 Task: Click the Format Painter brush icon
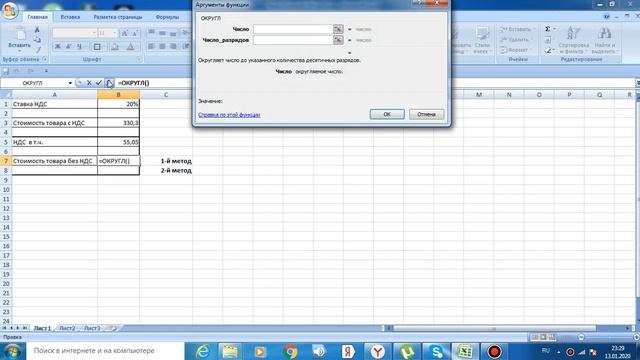pyautogui.click(x=37, y=49)
